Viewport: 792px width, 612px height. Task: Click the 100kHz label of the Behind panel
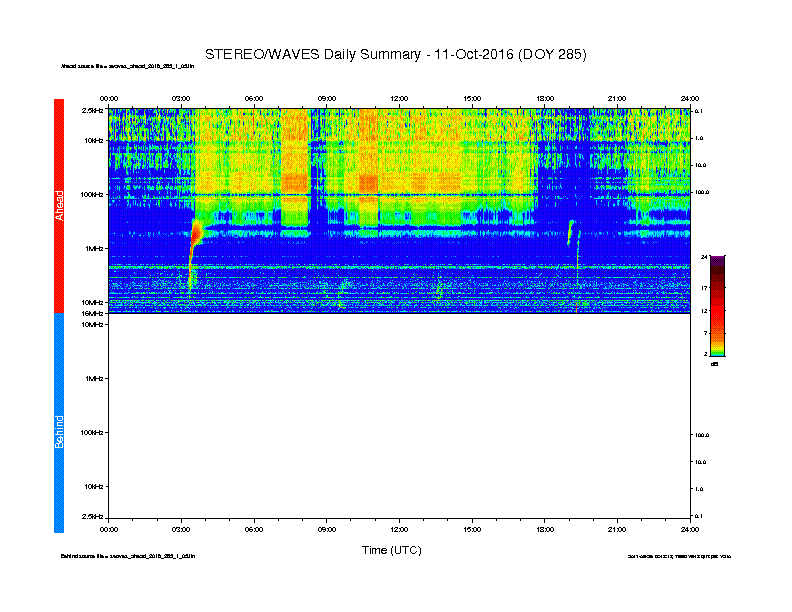point(92,433)
